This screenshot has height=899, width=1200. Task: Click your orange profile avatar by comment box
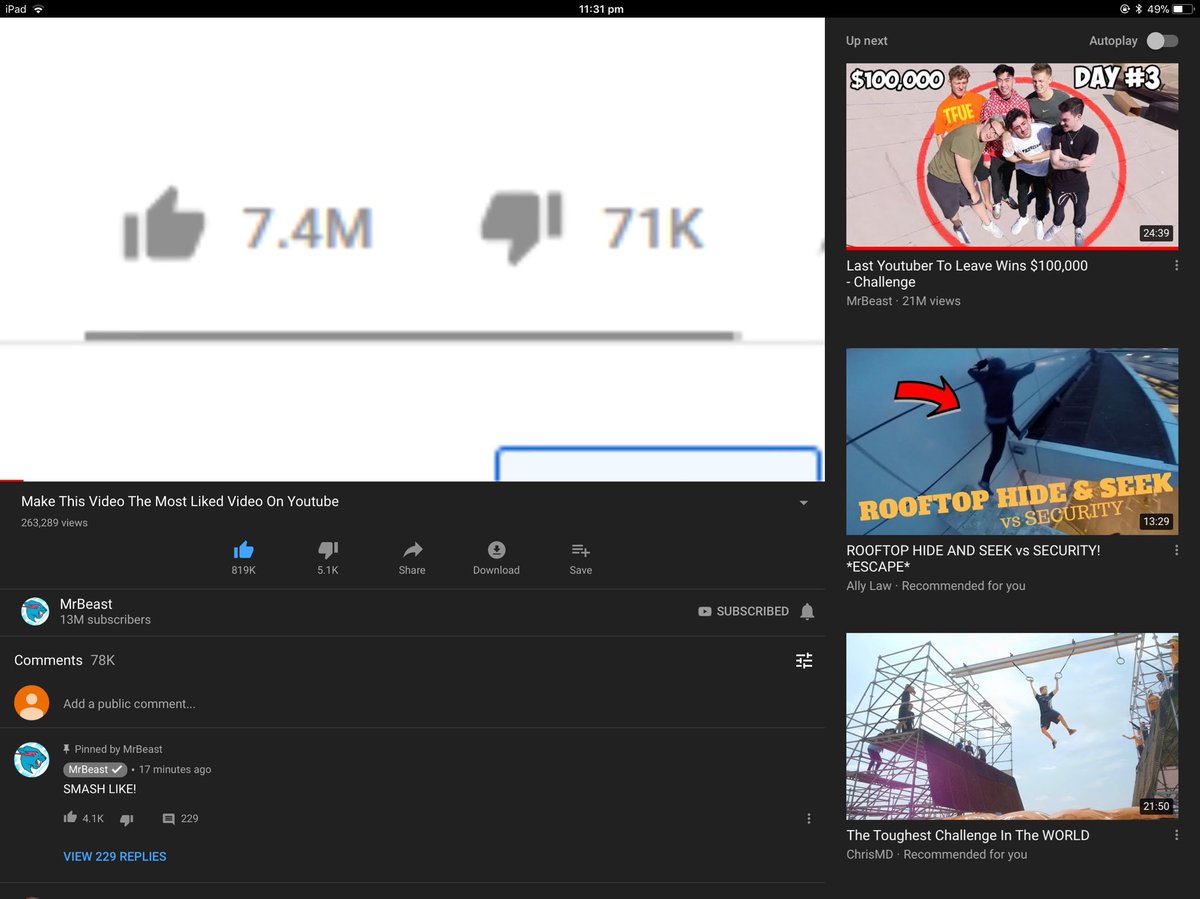[32, 703]
